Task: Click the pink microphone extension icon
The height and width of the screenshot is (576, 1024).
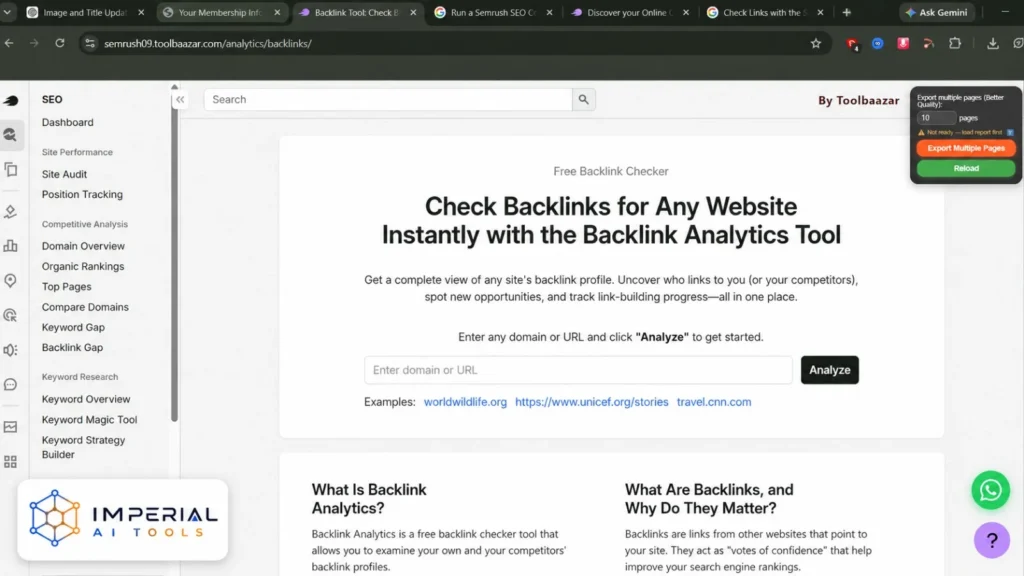Action: (x=903, y=43)
